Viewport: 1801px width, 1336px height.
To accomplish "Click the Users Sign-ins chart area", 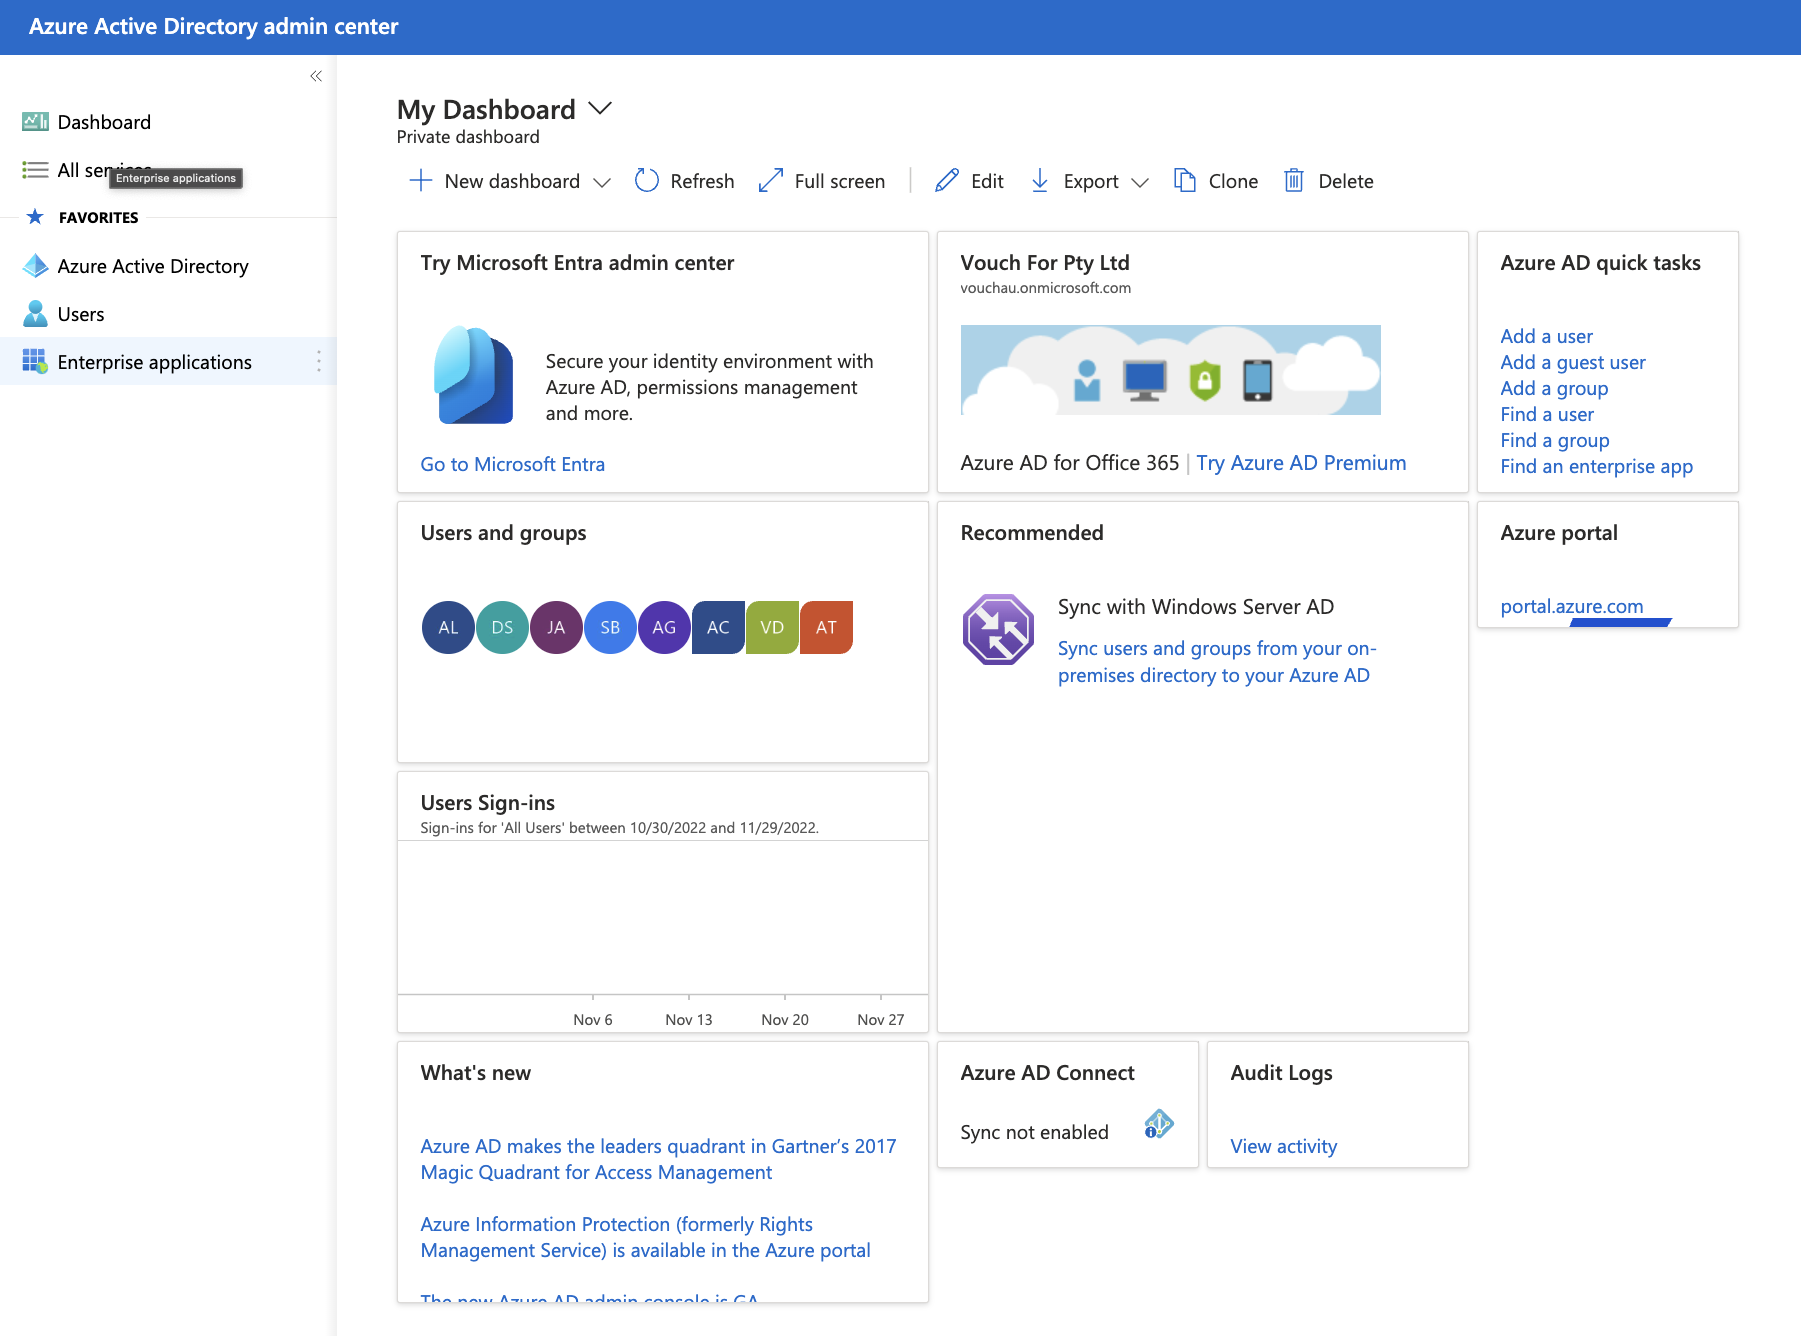I will point(662,918).
